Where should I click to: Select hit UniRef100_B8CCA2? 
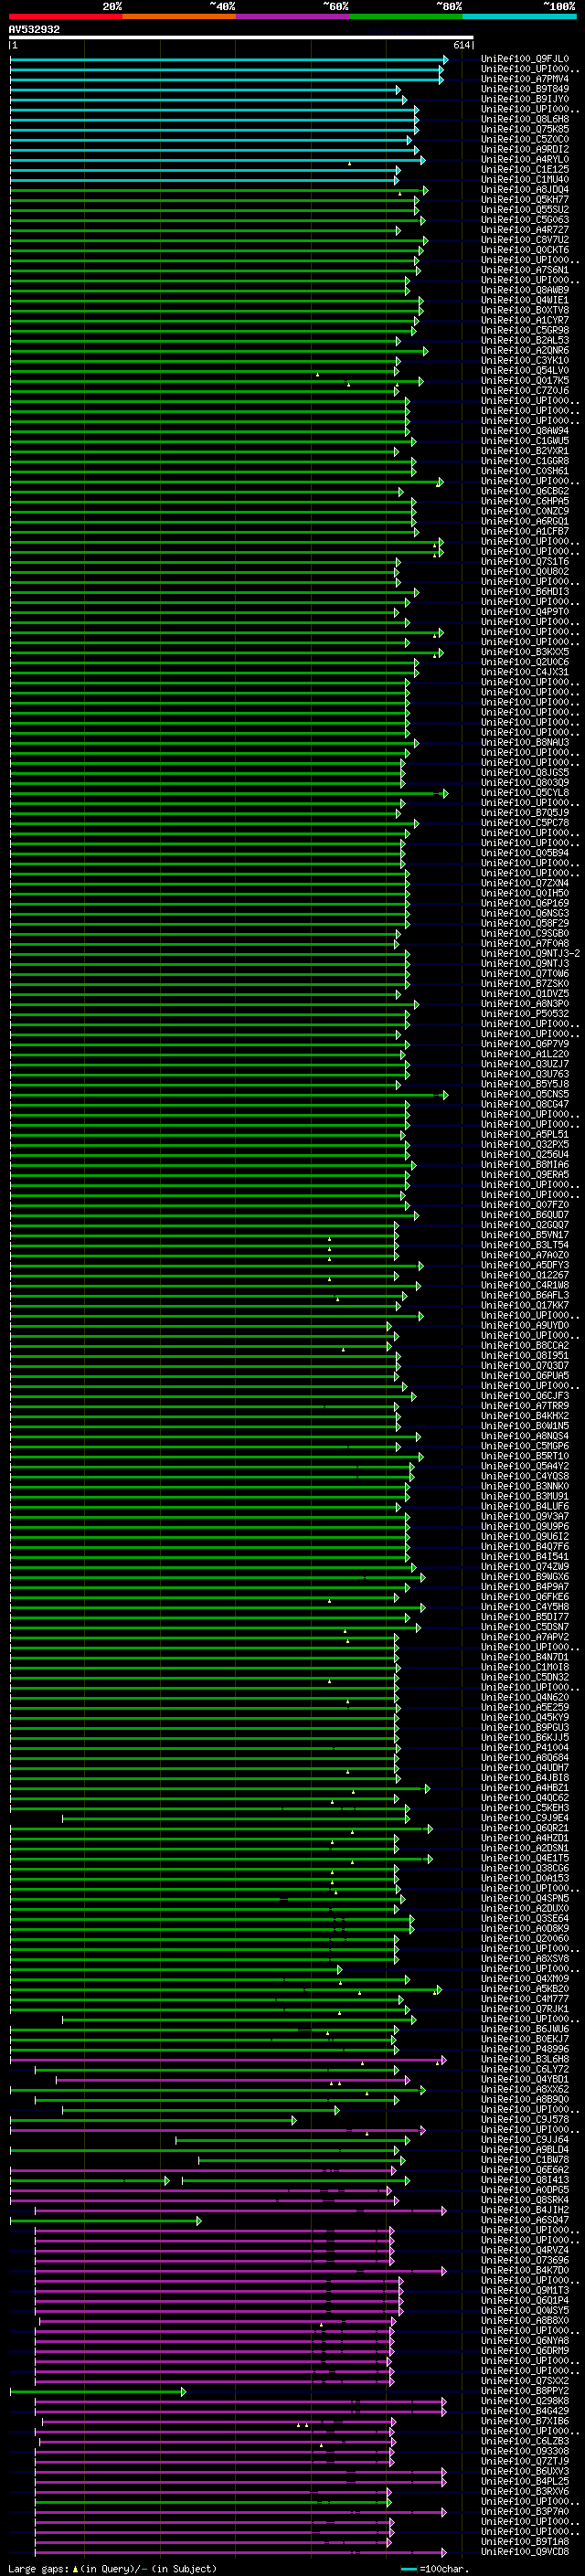[524, 1346]
